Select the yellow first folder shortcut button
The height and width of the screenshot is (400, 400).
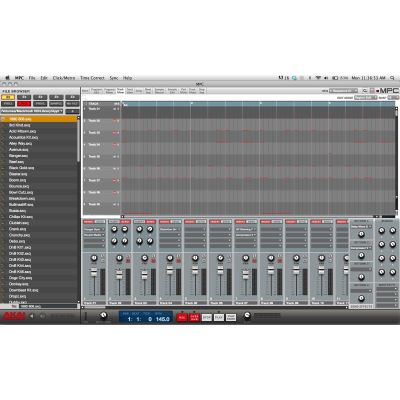[x=8, y=97]
